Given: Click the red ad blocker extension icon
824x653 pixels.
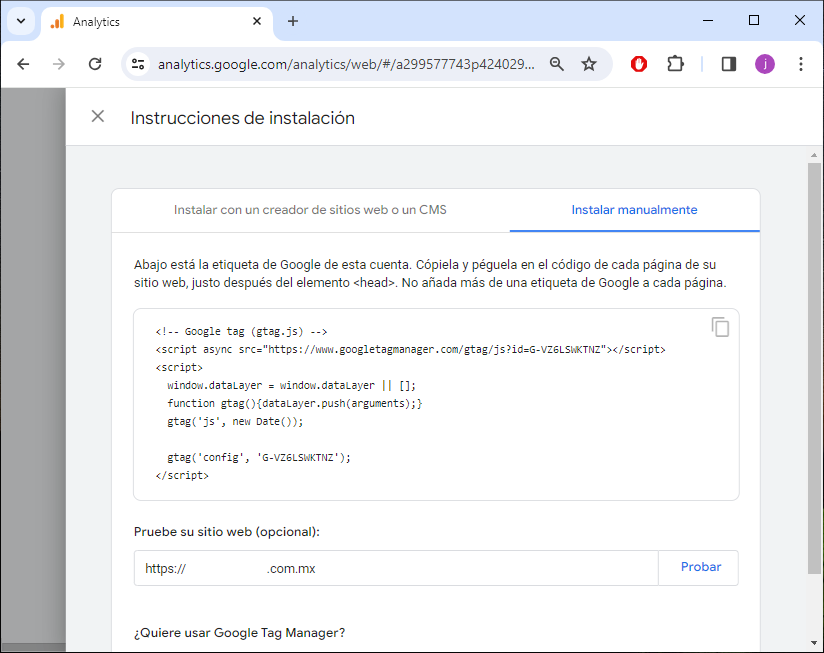Looking at the screenshot, I should click(639, 64).
